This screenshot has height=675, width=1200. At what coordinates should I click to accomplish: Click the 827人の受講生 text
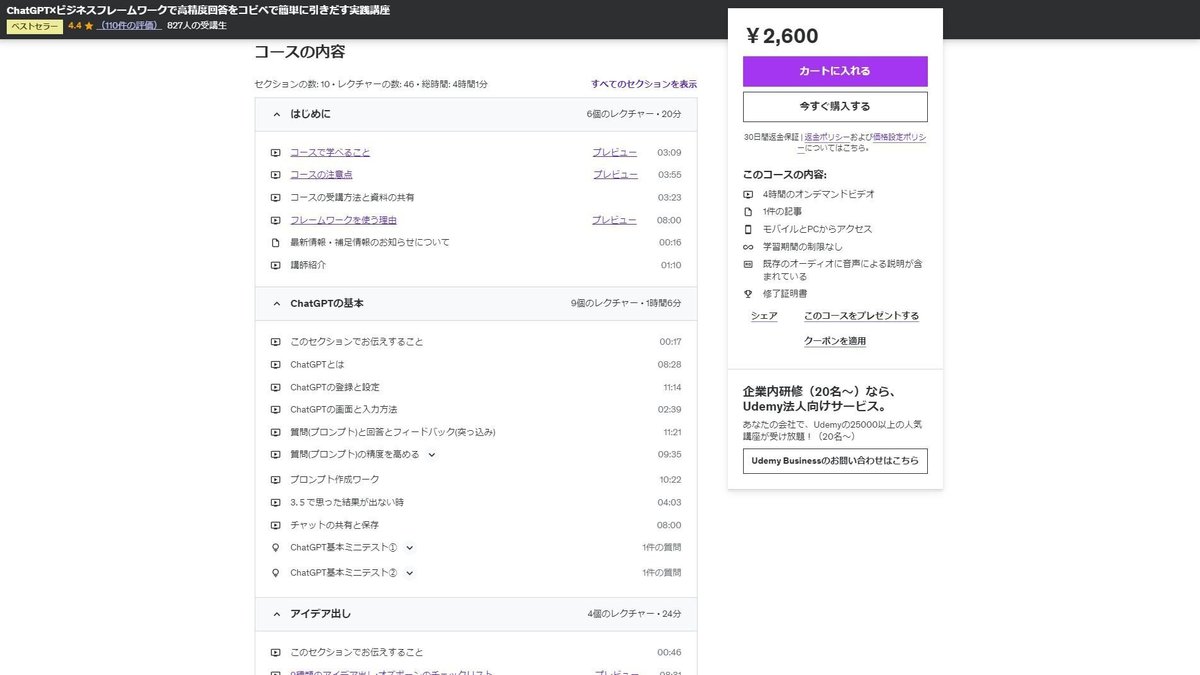pyautogui.click(x=197, y=26)
